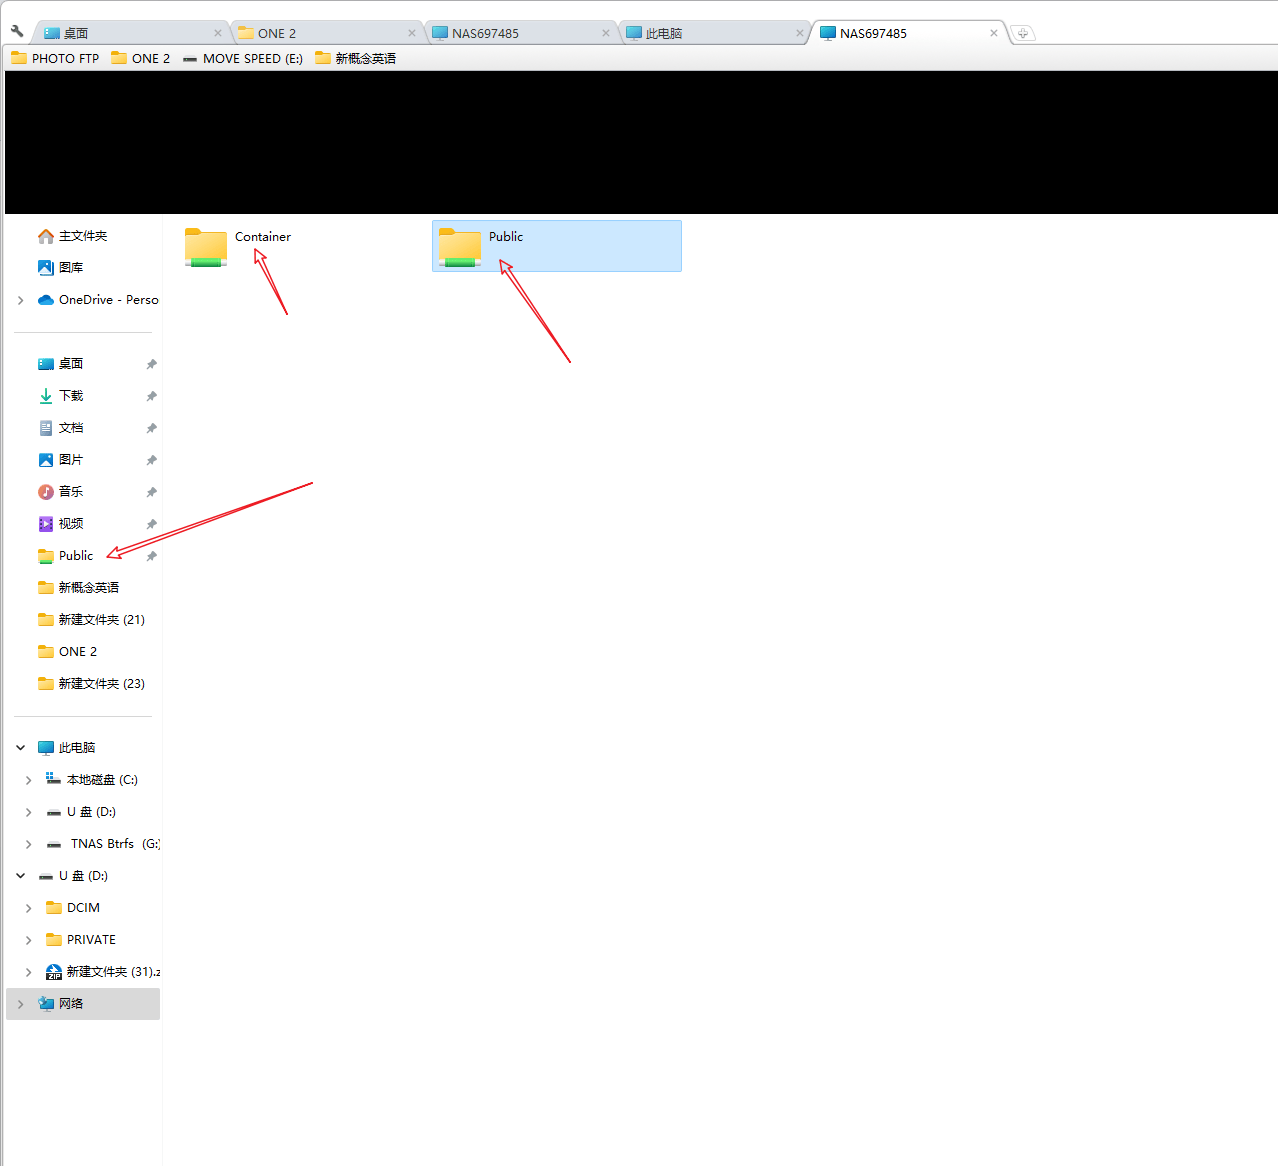
Task: Expand the DCIM folder node
Action: [28, 908]
